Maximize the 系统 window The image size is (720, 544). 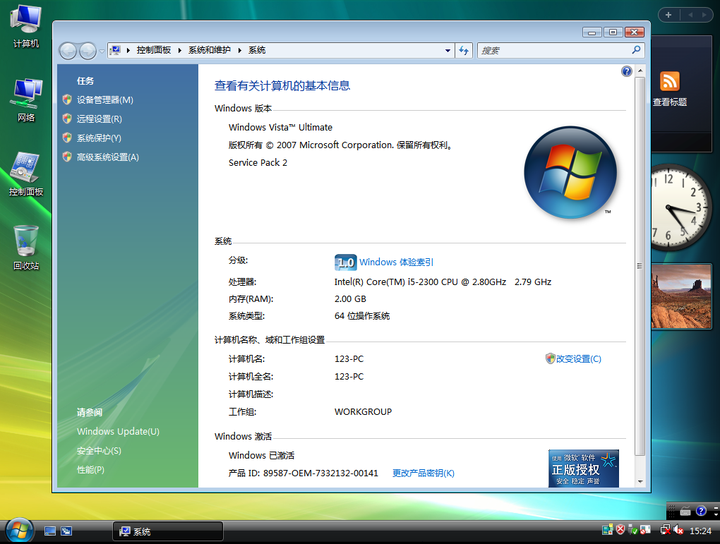point(613,32)
